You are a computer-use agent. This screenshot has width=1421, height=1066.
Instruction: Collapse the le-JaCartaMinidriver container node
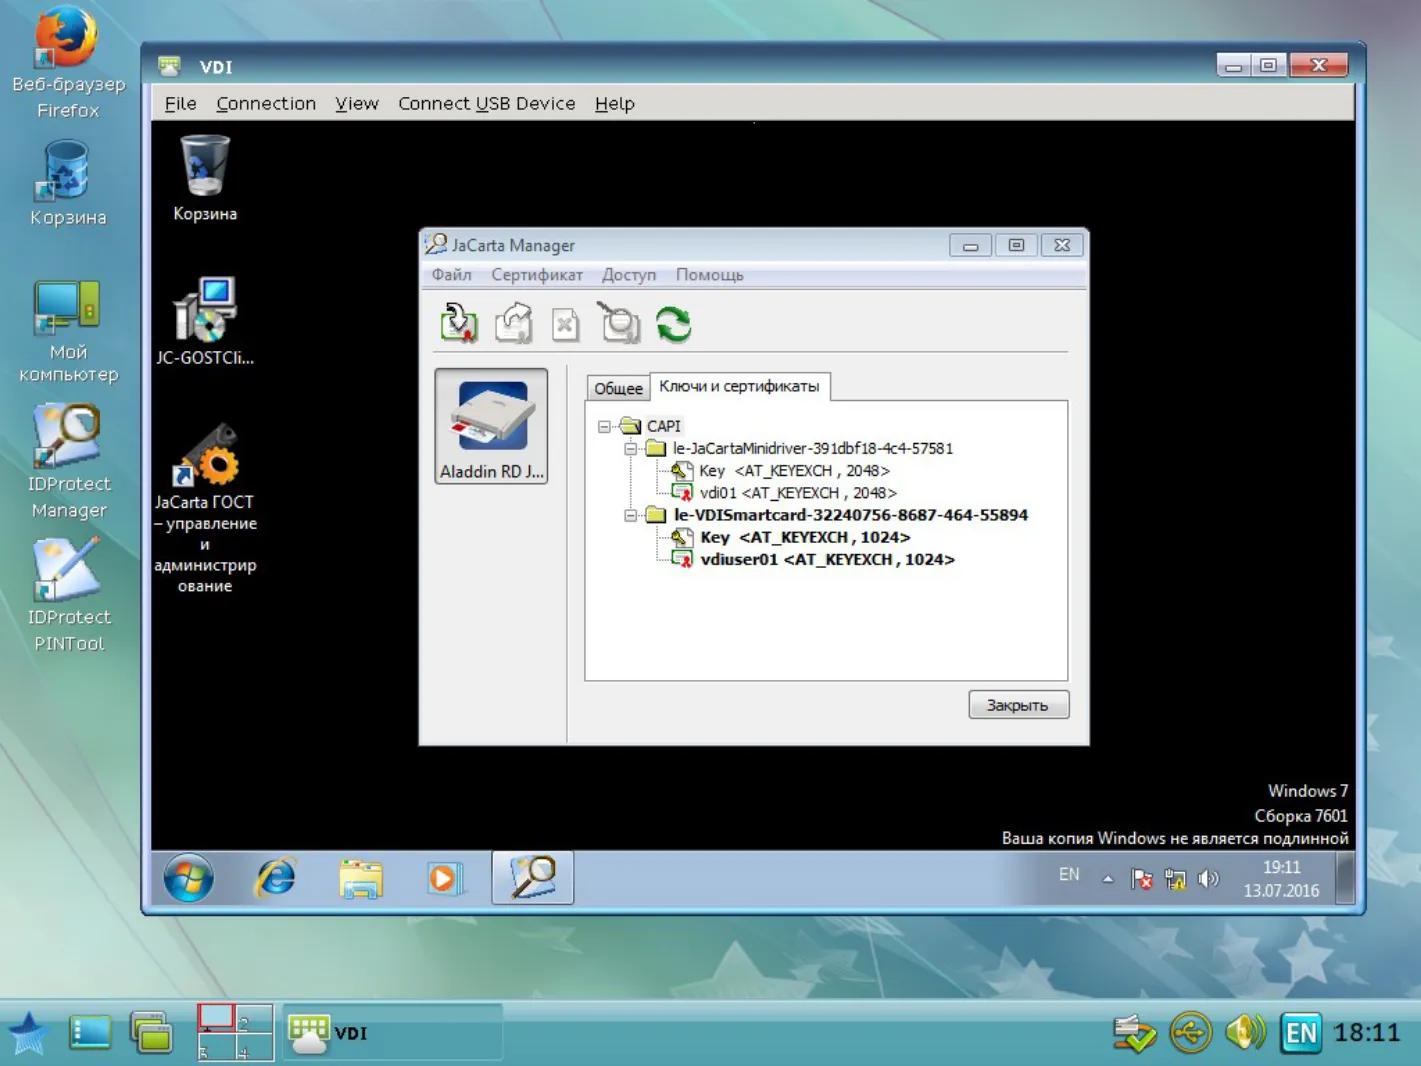coord(630,449)
